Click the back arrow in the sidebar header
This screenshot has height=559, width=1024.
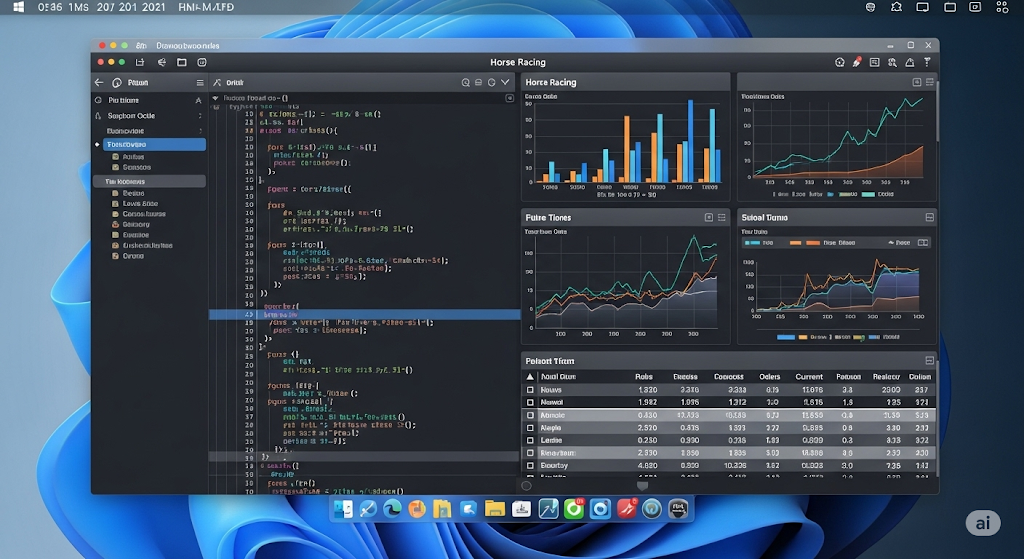pos(99,83)
